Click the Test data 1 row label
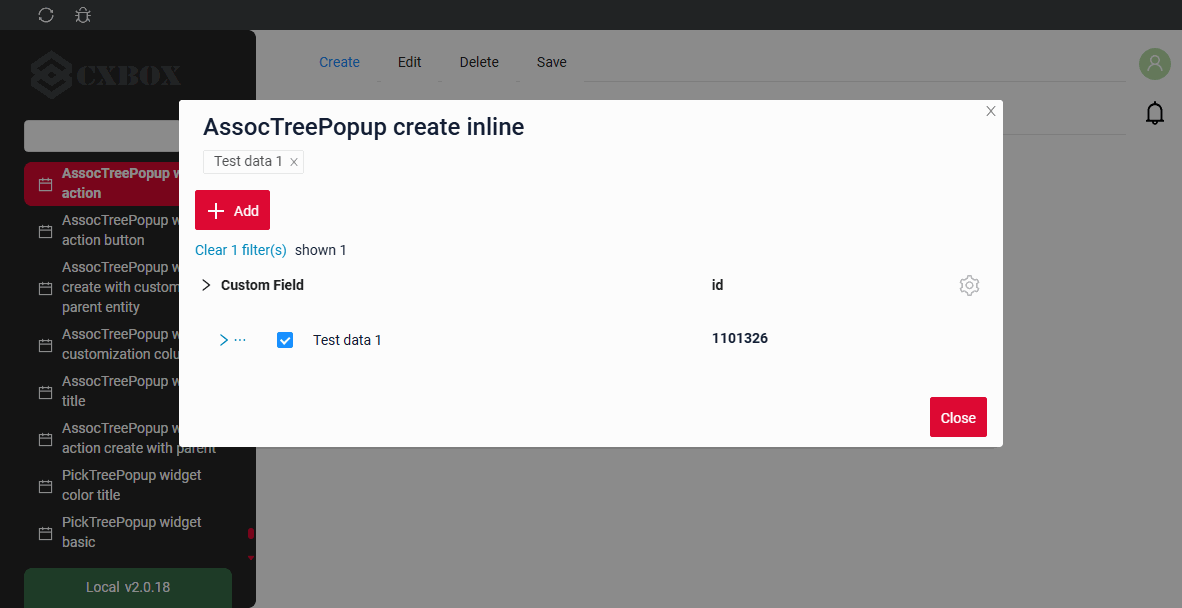The height and width of the screenshot is (608, 1182). pos(348,341)
